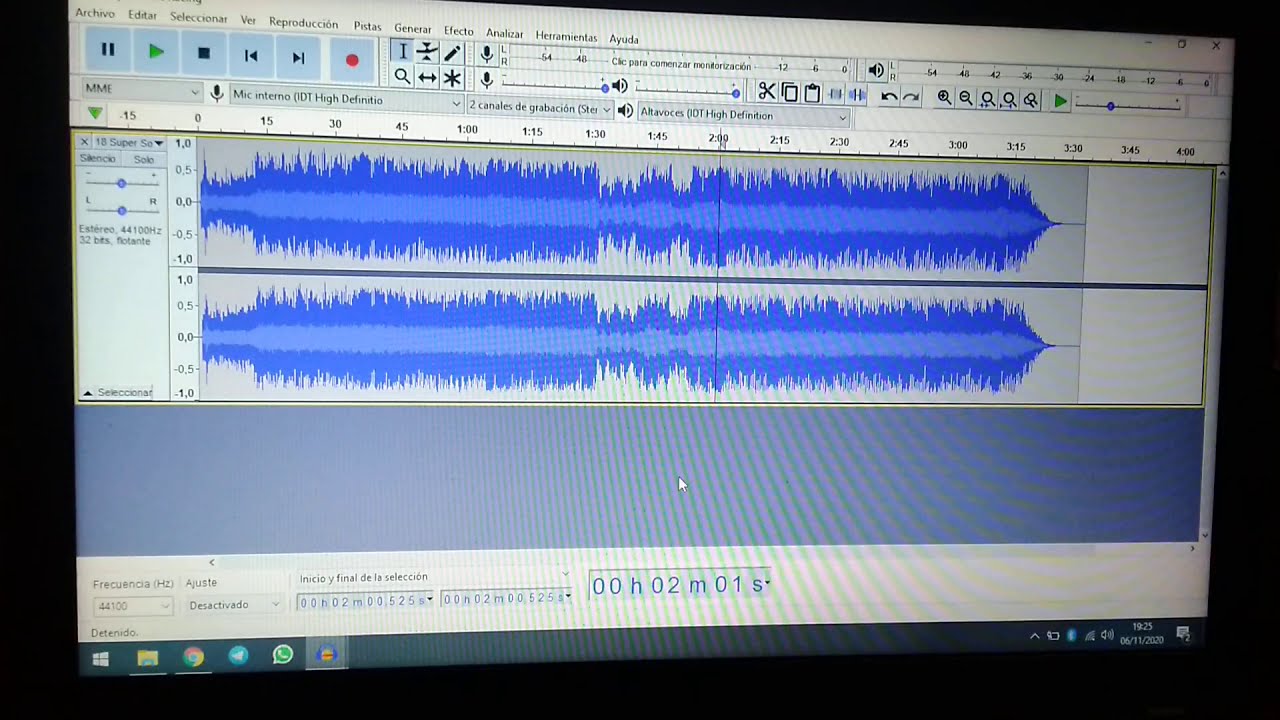Adjust the playback volume slider
Screen dimensions: 1280x720
point(686,92)
